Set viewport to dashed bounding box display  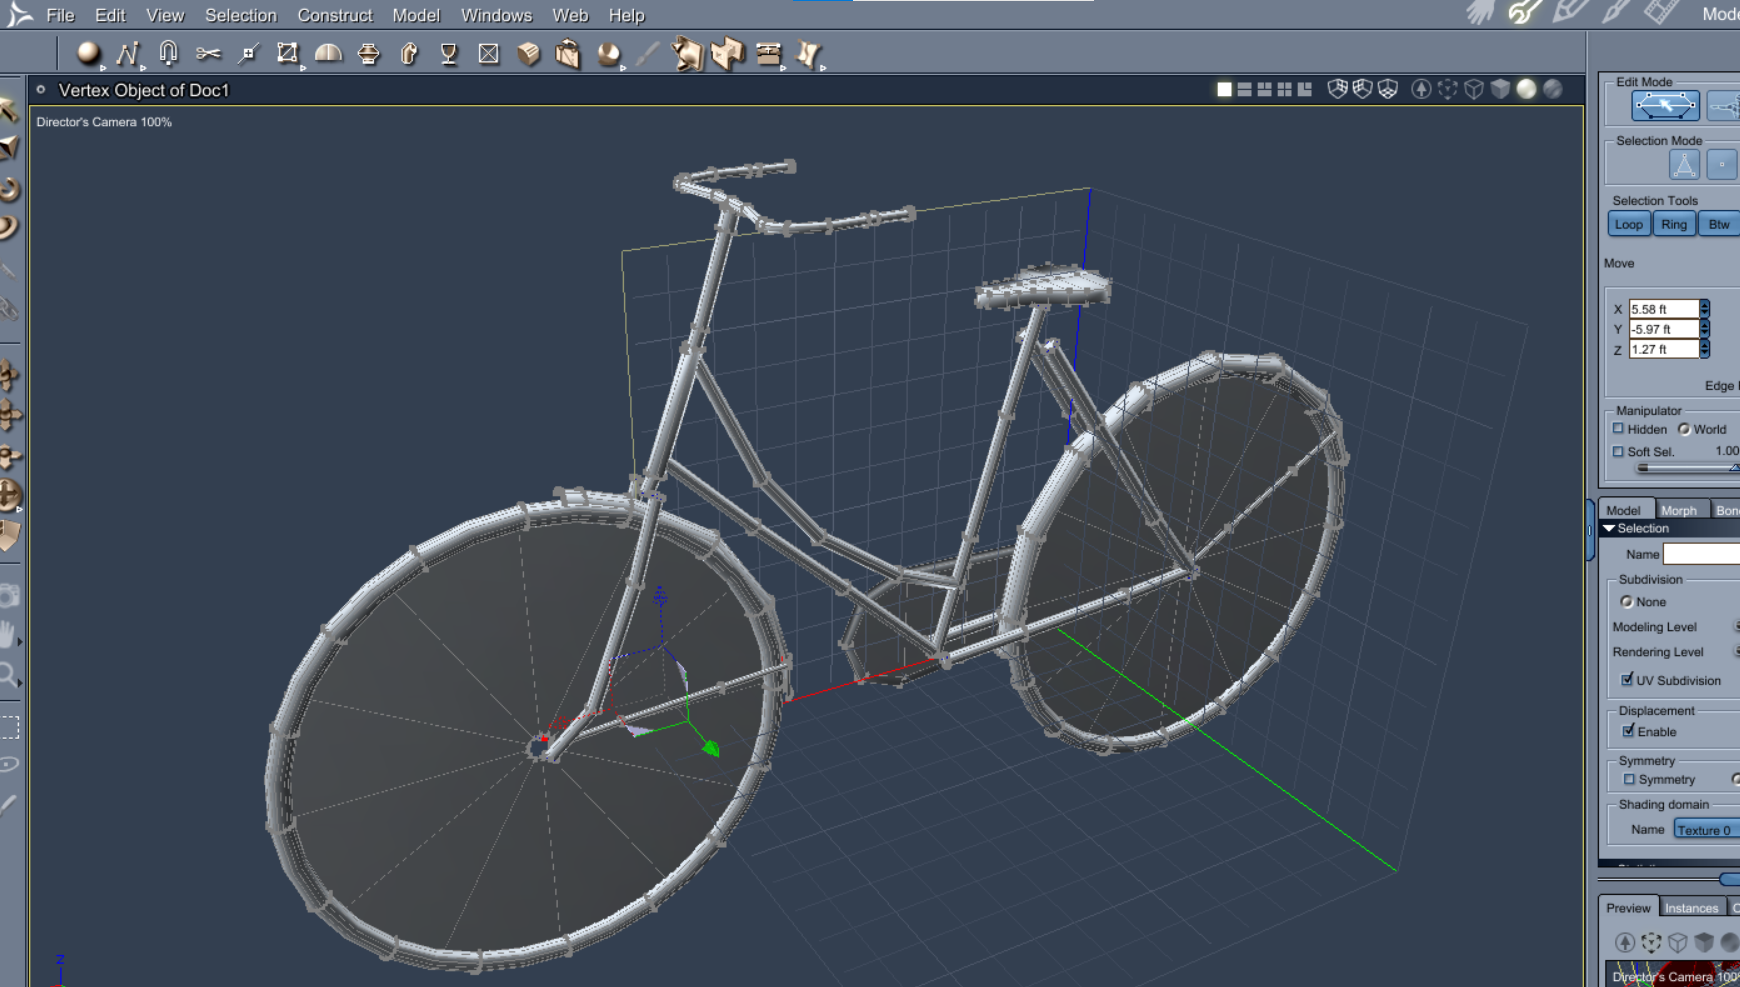[x=1447, y=89]
